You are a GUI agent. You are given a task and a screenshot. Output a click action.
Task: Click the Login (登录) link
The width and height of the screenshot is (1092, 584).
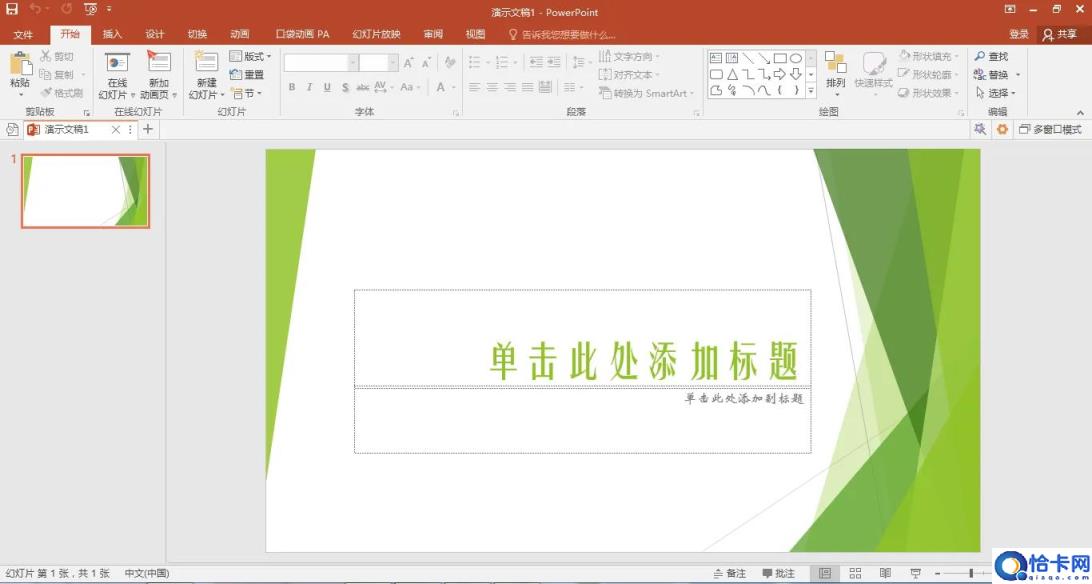pyautogui.click(x=1018, y=34)
